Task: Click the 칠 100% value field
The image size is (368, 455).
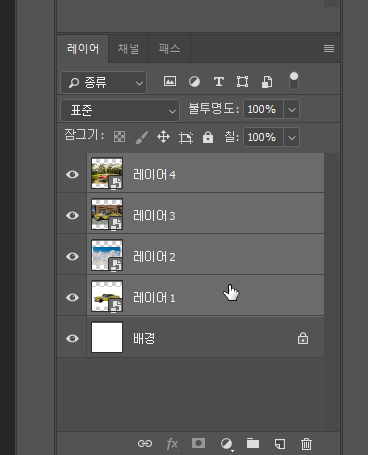Action: pos(263,137)
